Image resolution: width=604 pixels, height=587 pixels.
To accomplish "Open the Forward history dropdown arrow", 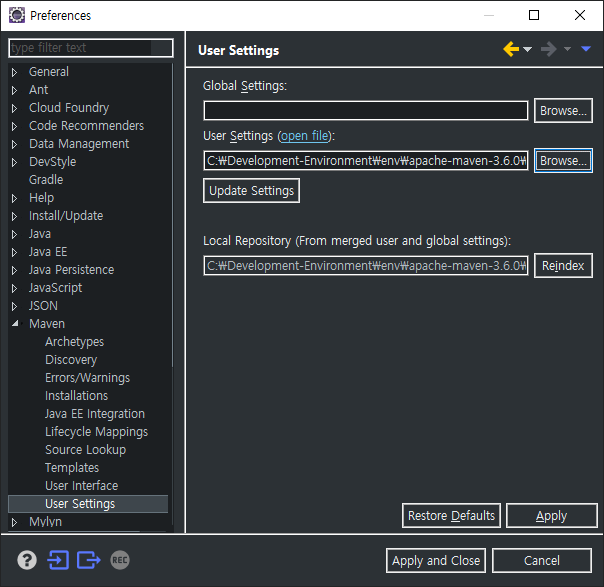I will pos(567,49).
